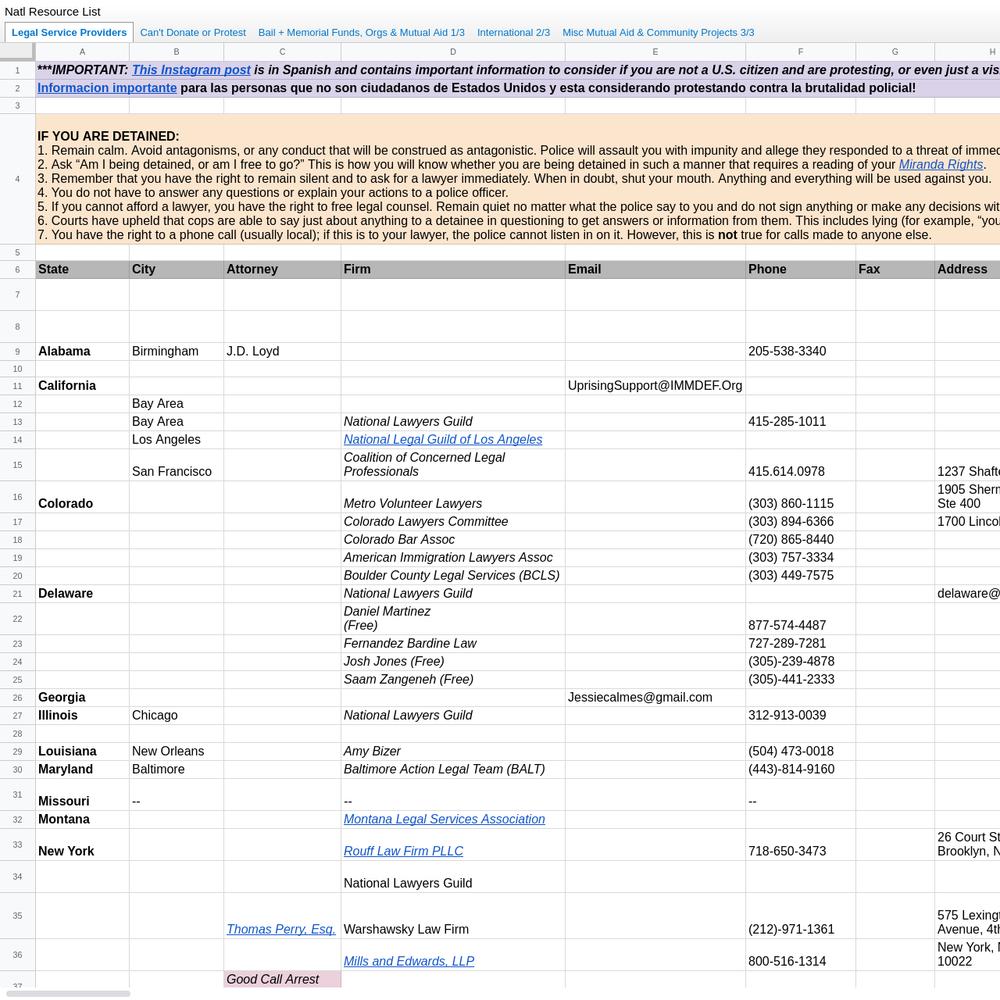This screenshot has width=1000, height=1000.
Task: Follow the Thomas Perry, Esq. link
Action: [x=281, y=929]
